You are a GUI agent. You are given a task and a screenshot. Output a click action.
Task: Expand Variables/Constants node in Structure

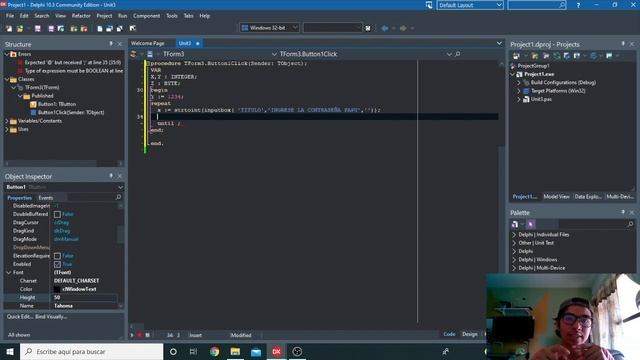[7, 121]
